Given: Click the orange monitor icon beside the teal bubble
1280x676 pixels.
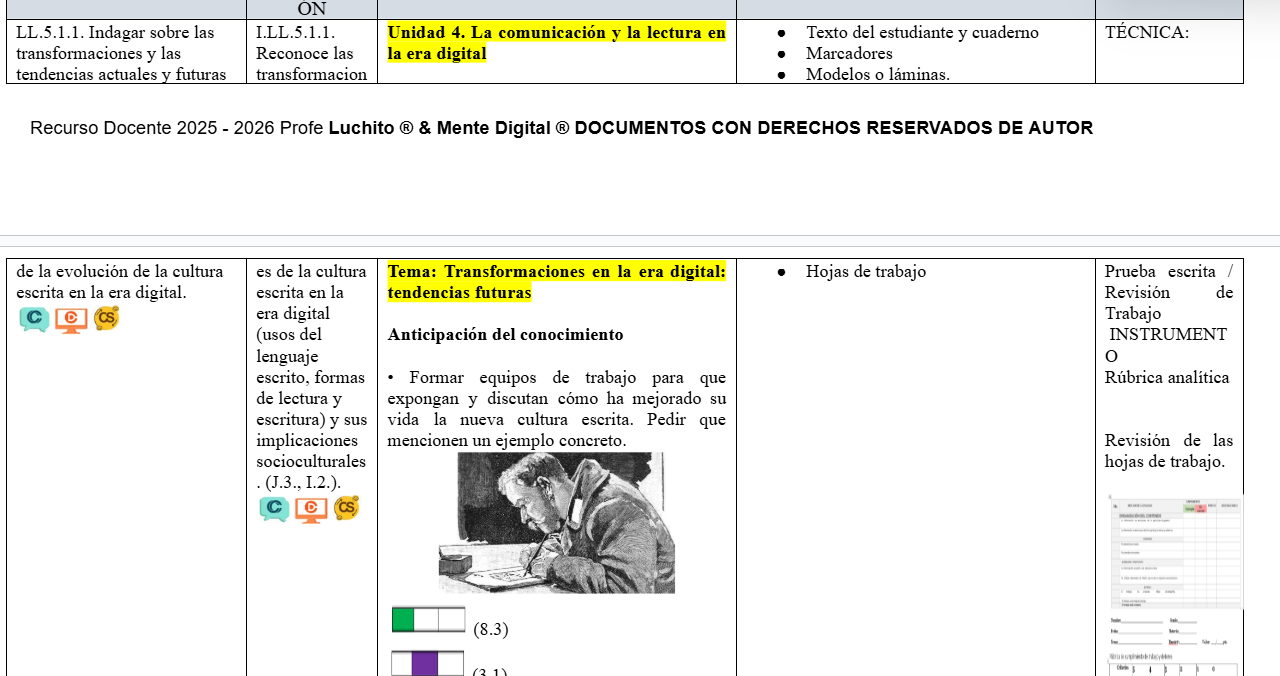Looking at the screenshot, I should click(70, 319).
